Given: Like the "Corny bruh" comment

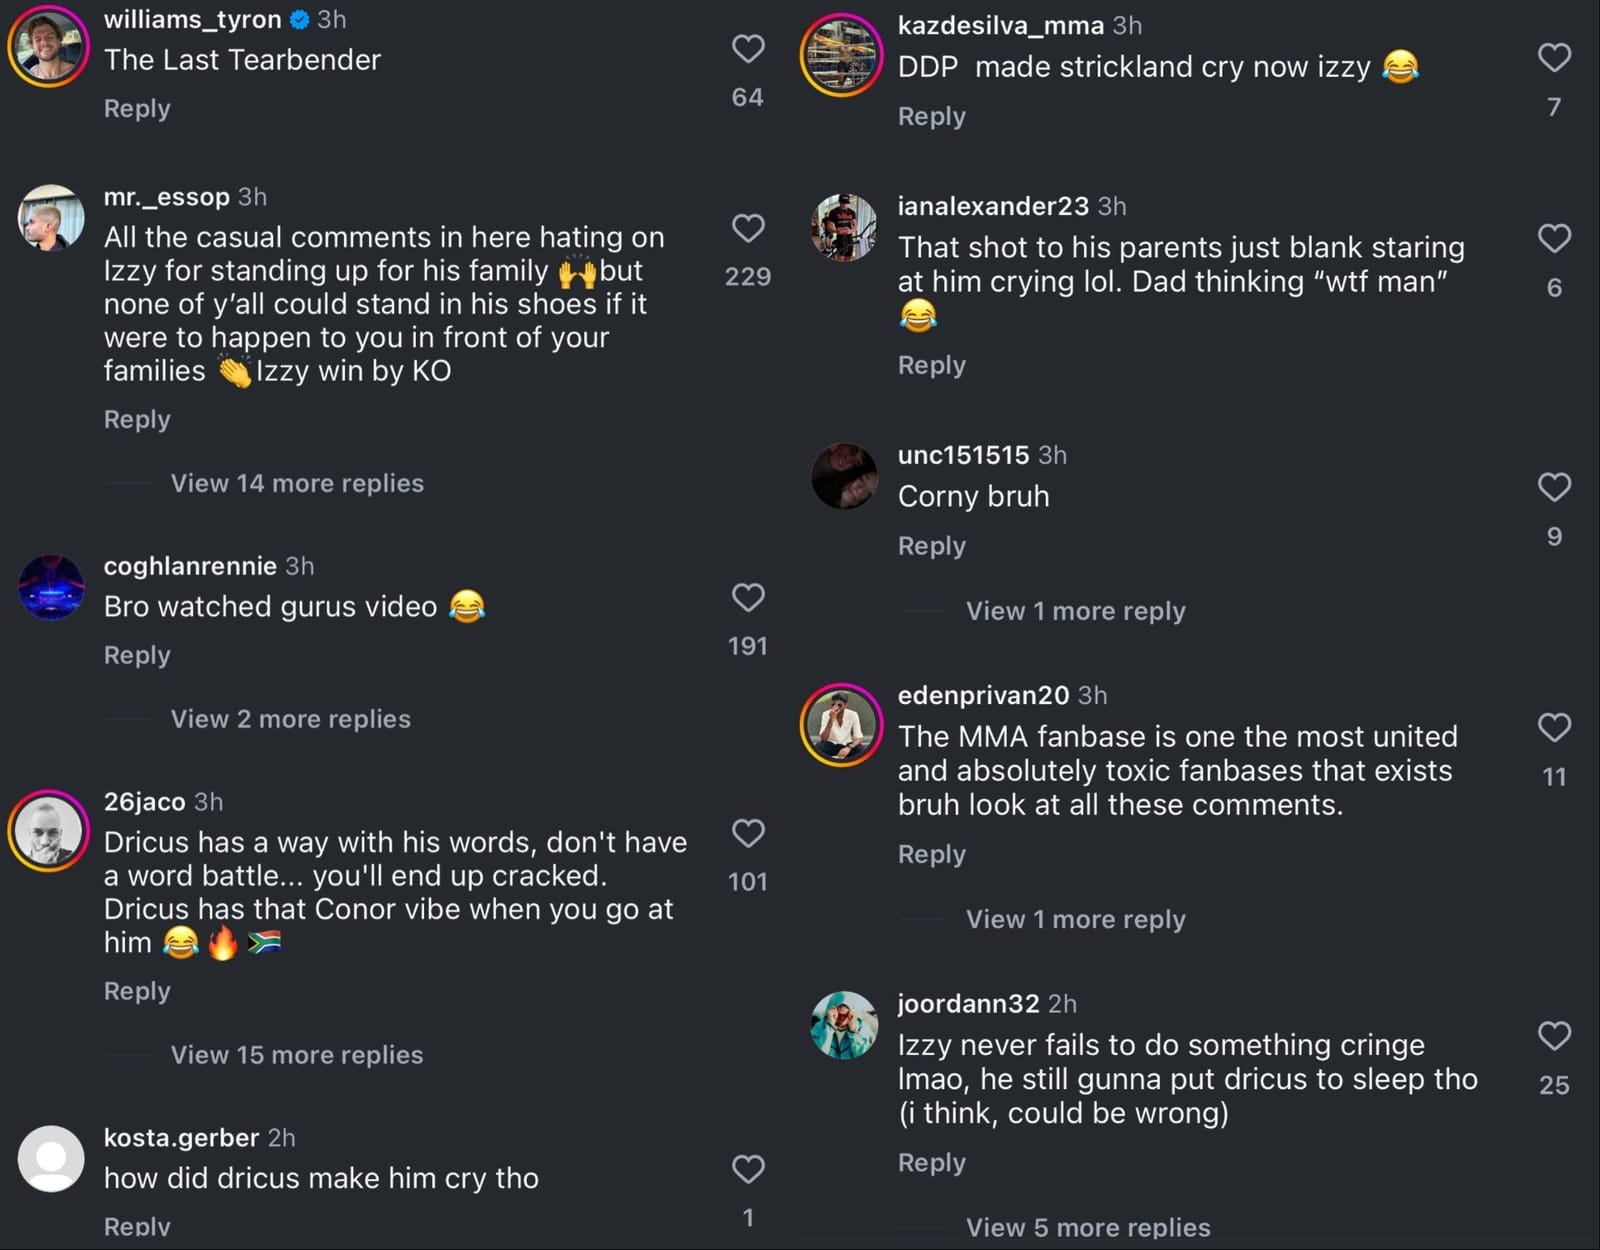Looking at the screenshot, I should [x=1554, y=487].
